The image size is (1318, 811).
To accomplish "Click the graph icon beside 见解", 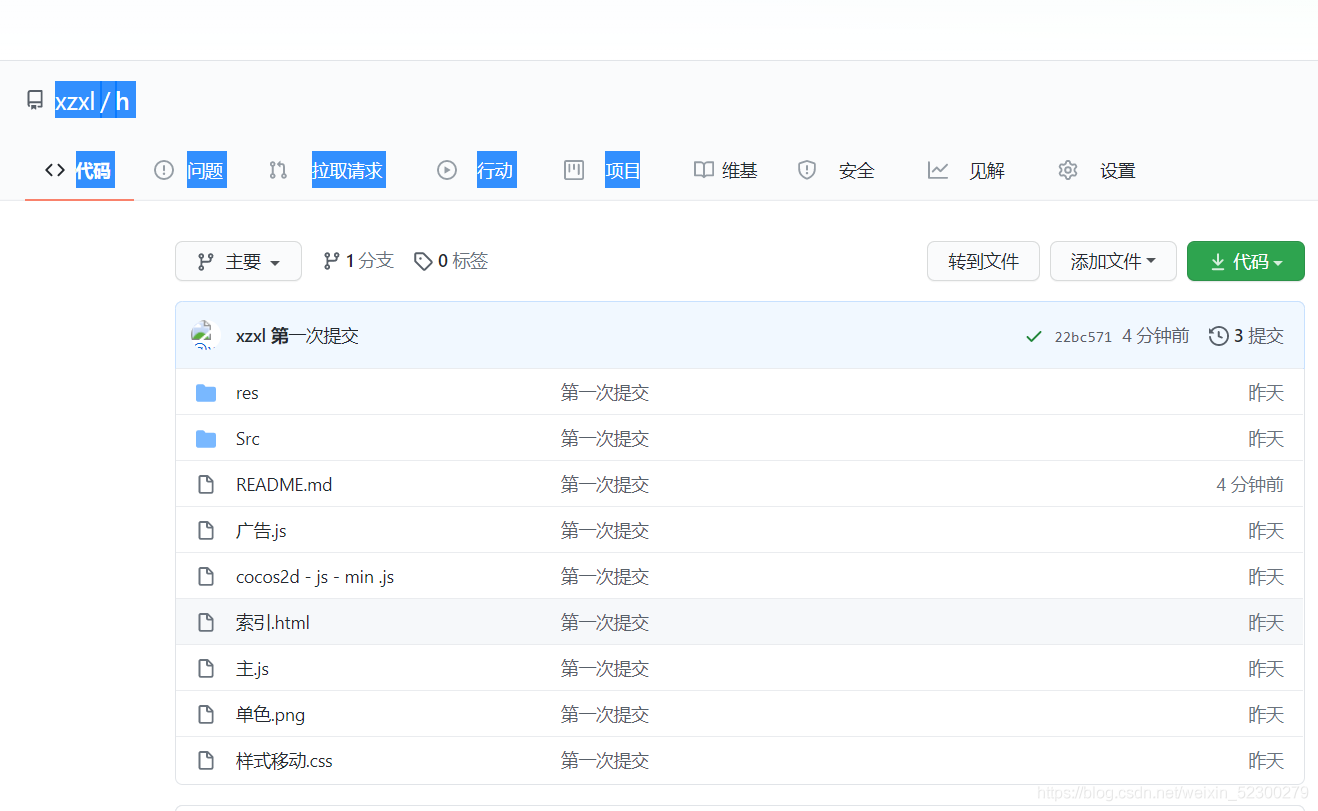I will coord(938,170).
